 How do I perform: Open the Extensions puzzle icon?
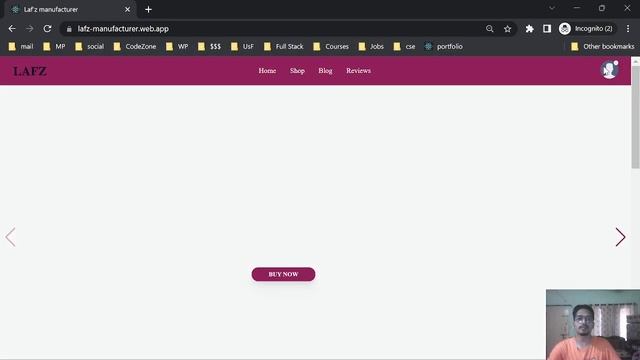pyautogui.click(x=529, y=29)
